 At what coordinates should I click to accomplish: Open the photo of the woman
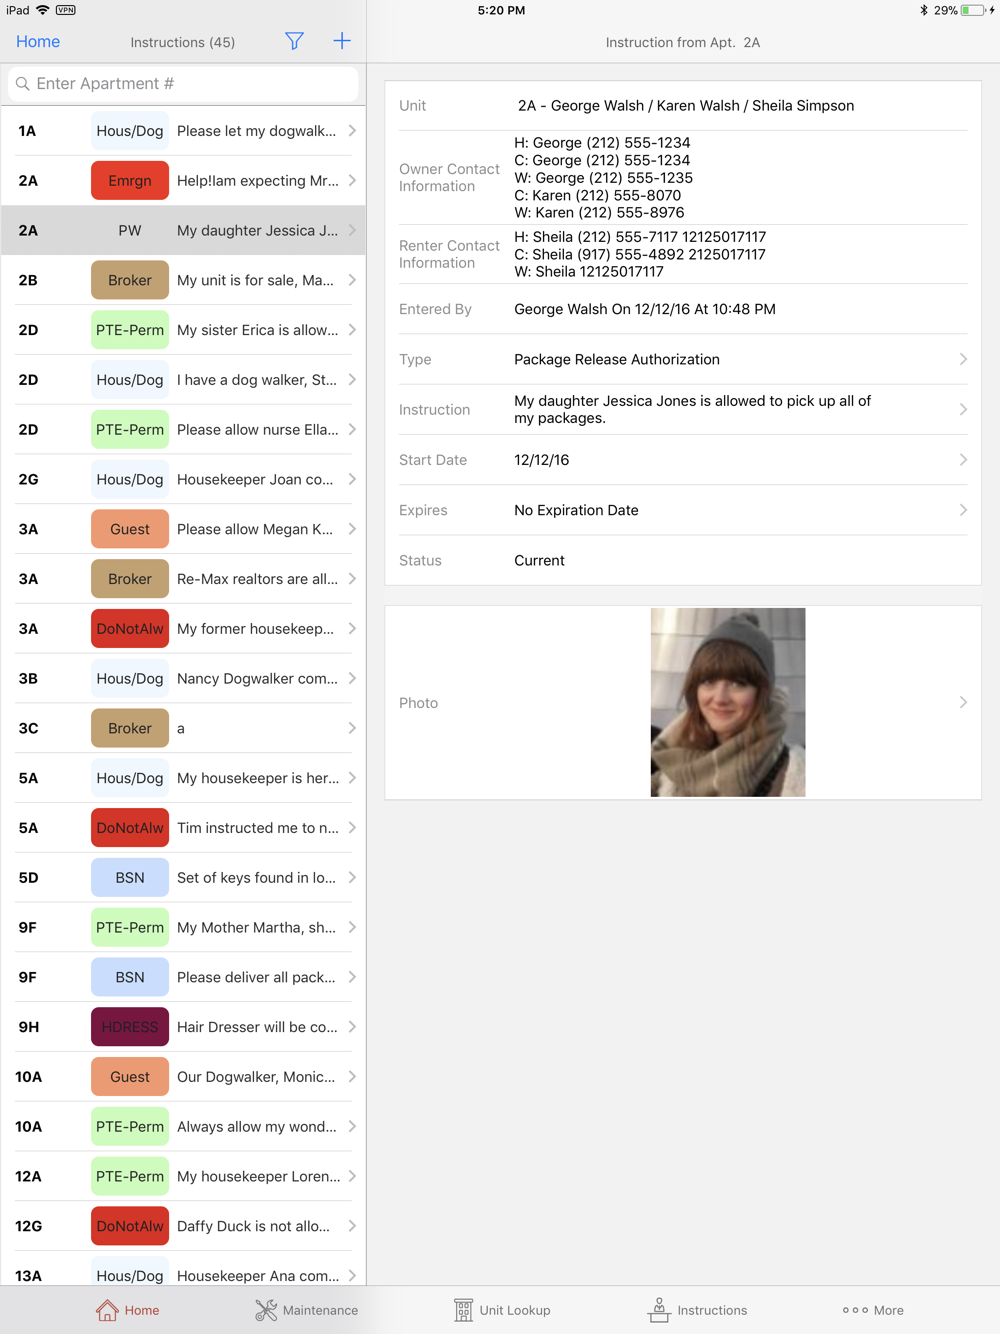(728, 702)
